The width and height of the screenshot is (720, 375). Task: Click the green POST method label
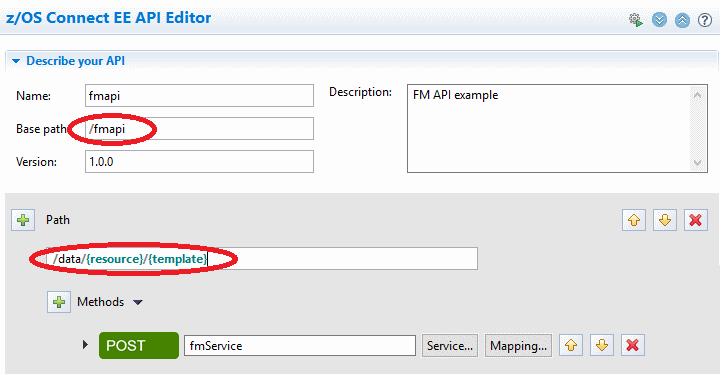(139, 345)
